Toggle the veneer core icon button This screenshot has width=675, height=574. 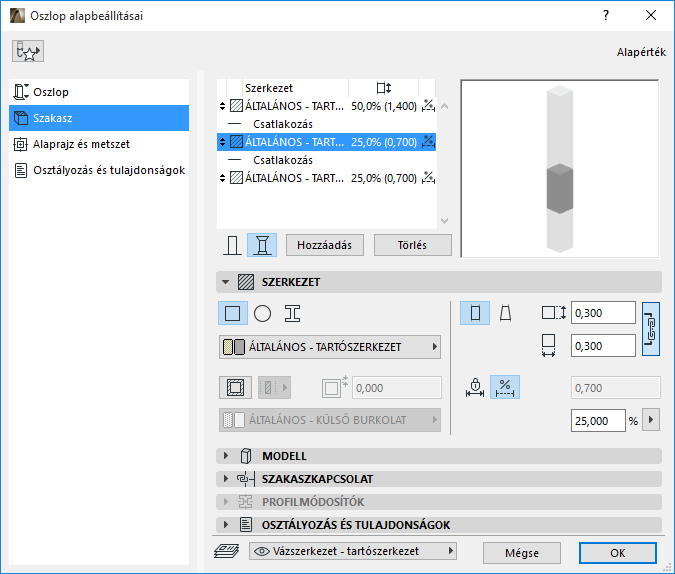[235, 388]
